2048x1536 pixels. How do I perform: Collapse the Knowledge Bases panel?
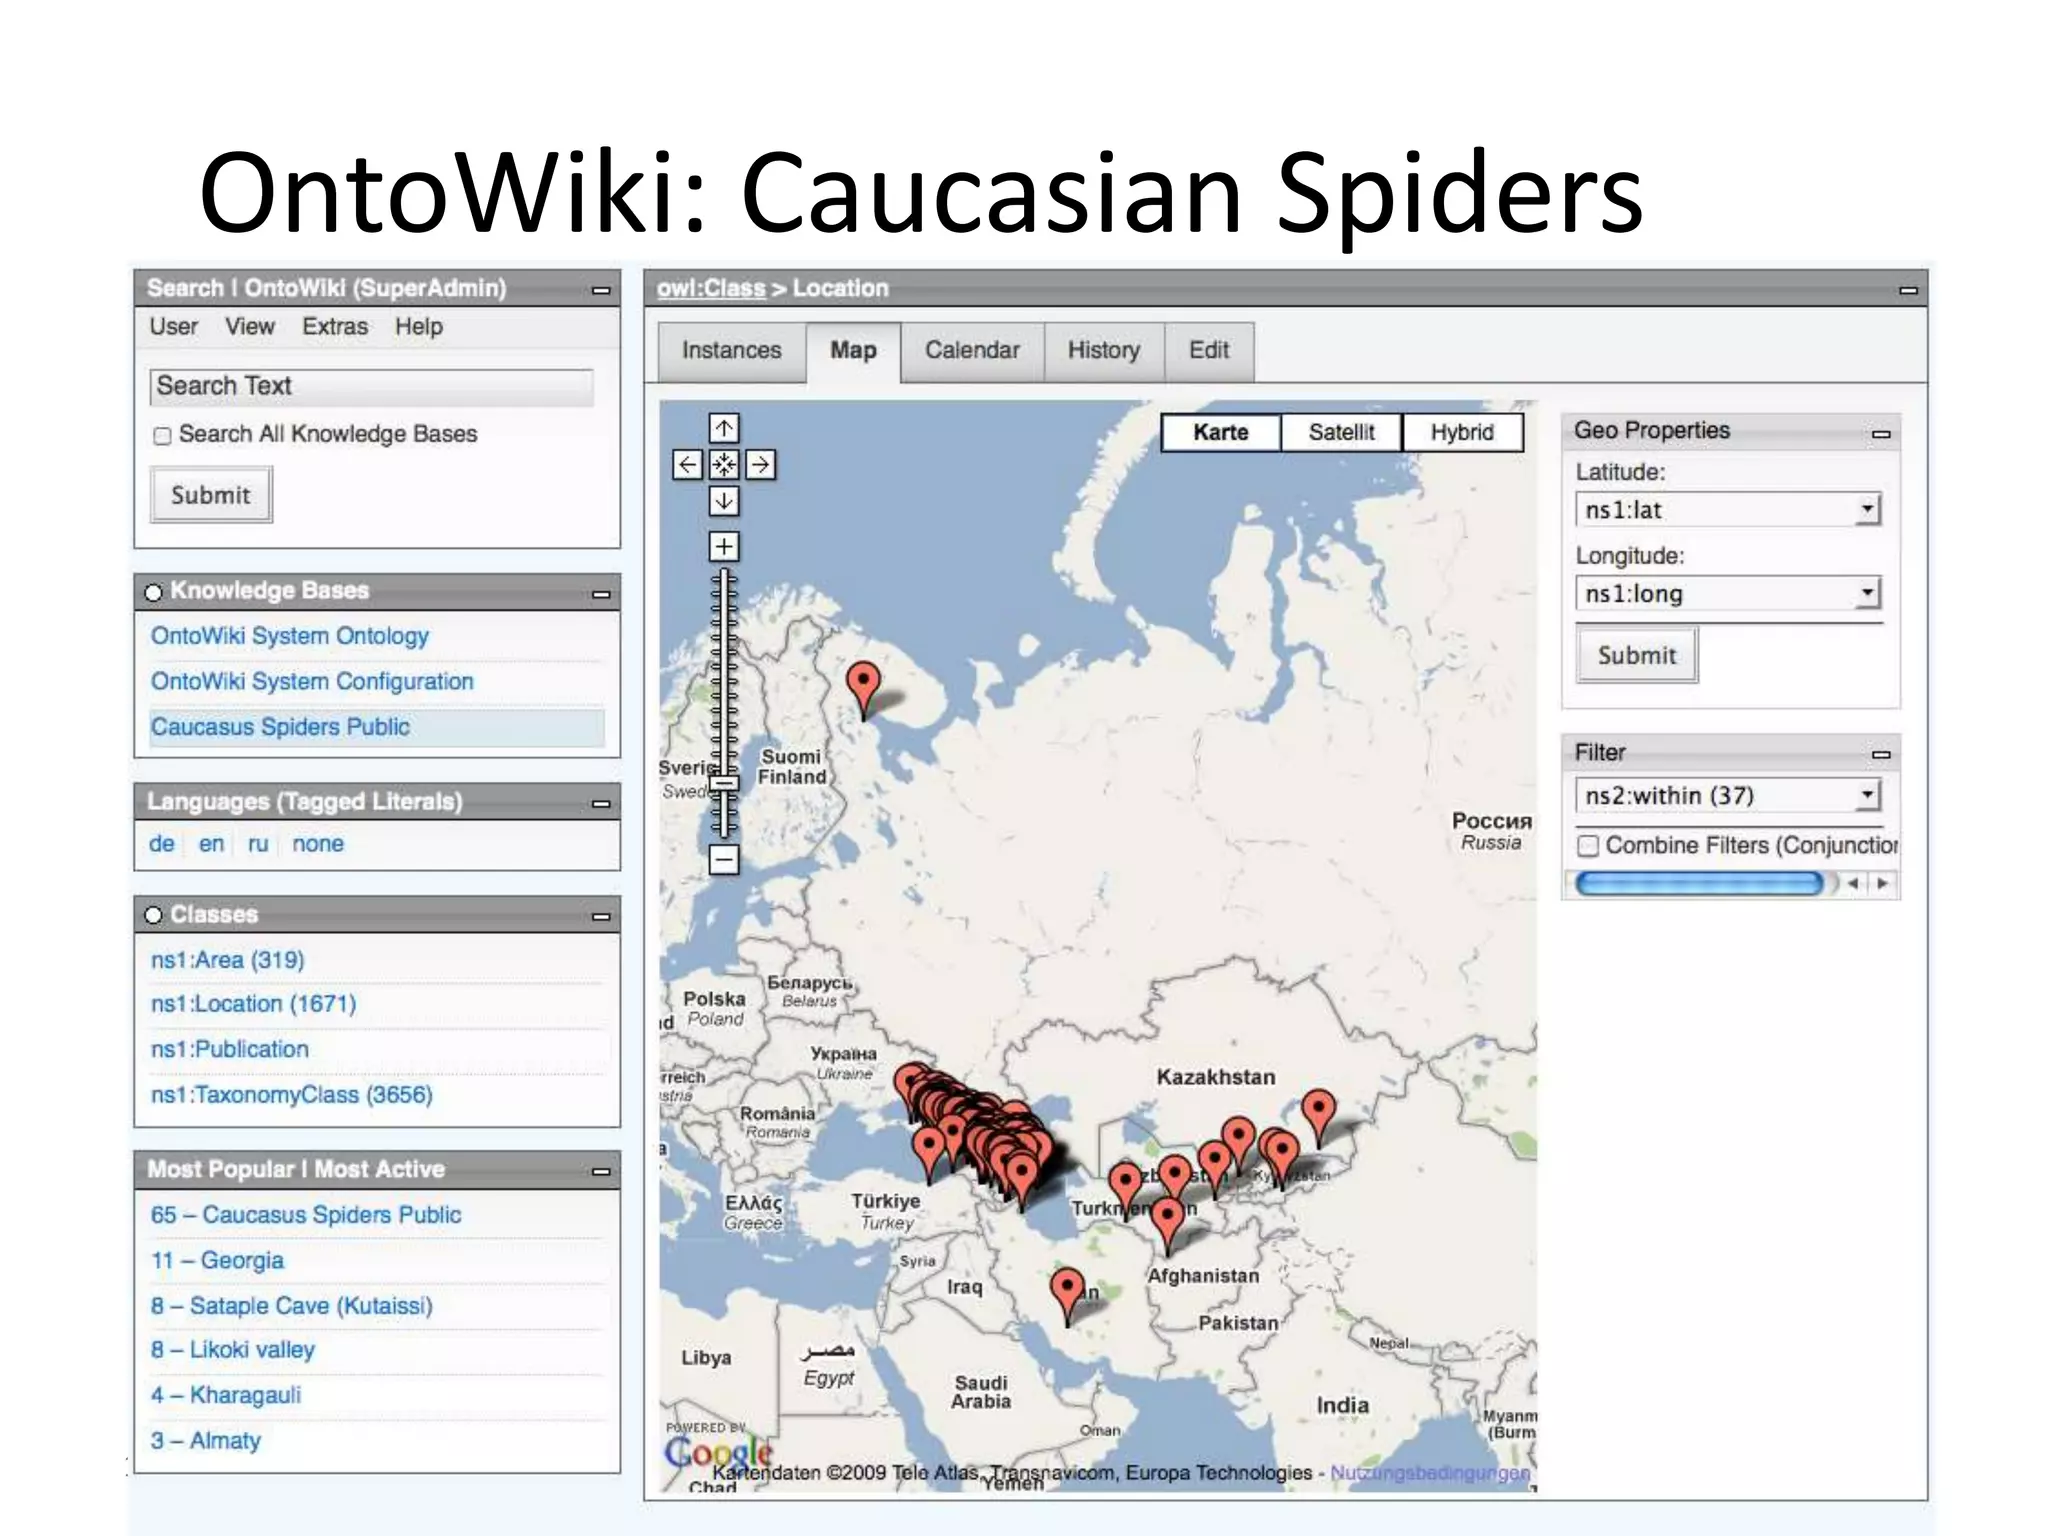(601, 593)
